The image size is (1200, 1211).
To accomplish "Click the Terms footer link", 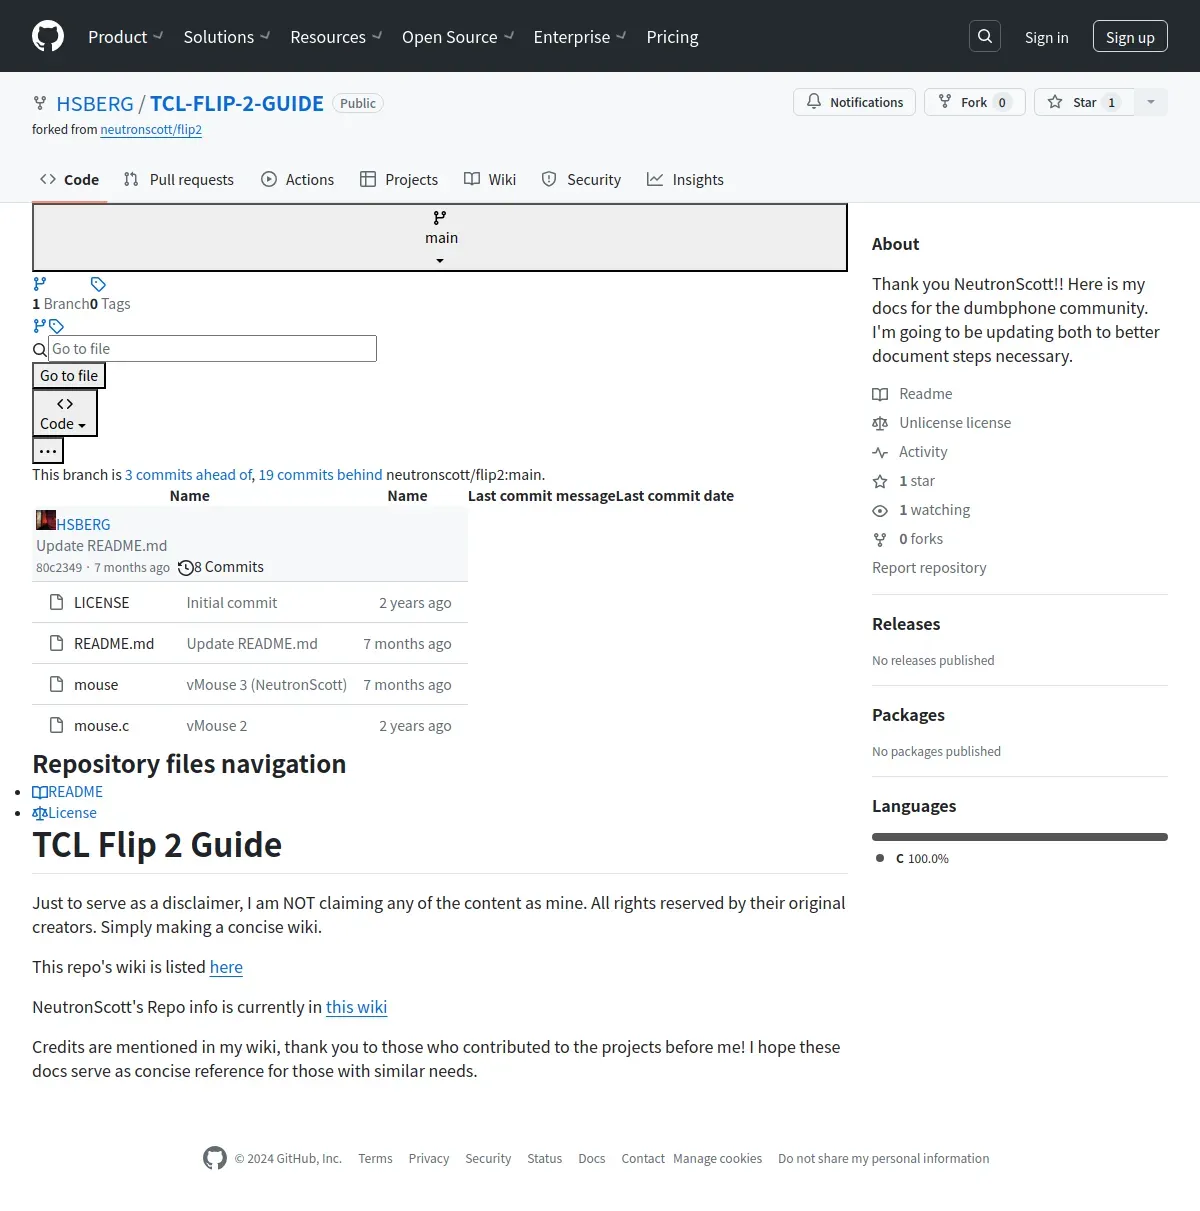I will coord(375,1159).
